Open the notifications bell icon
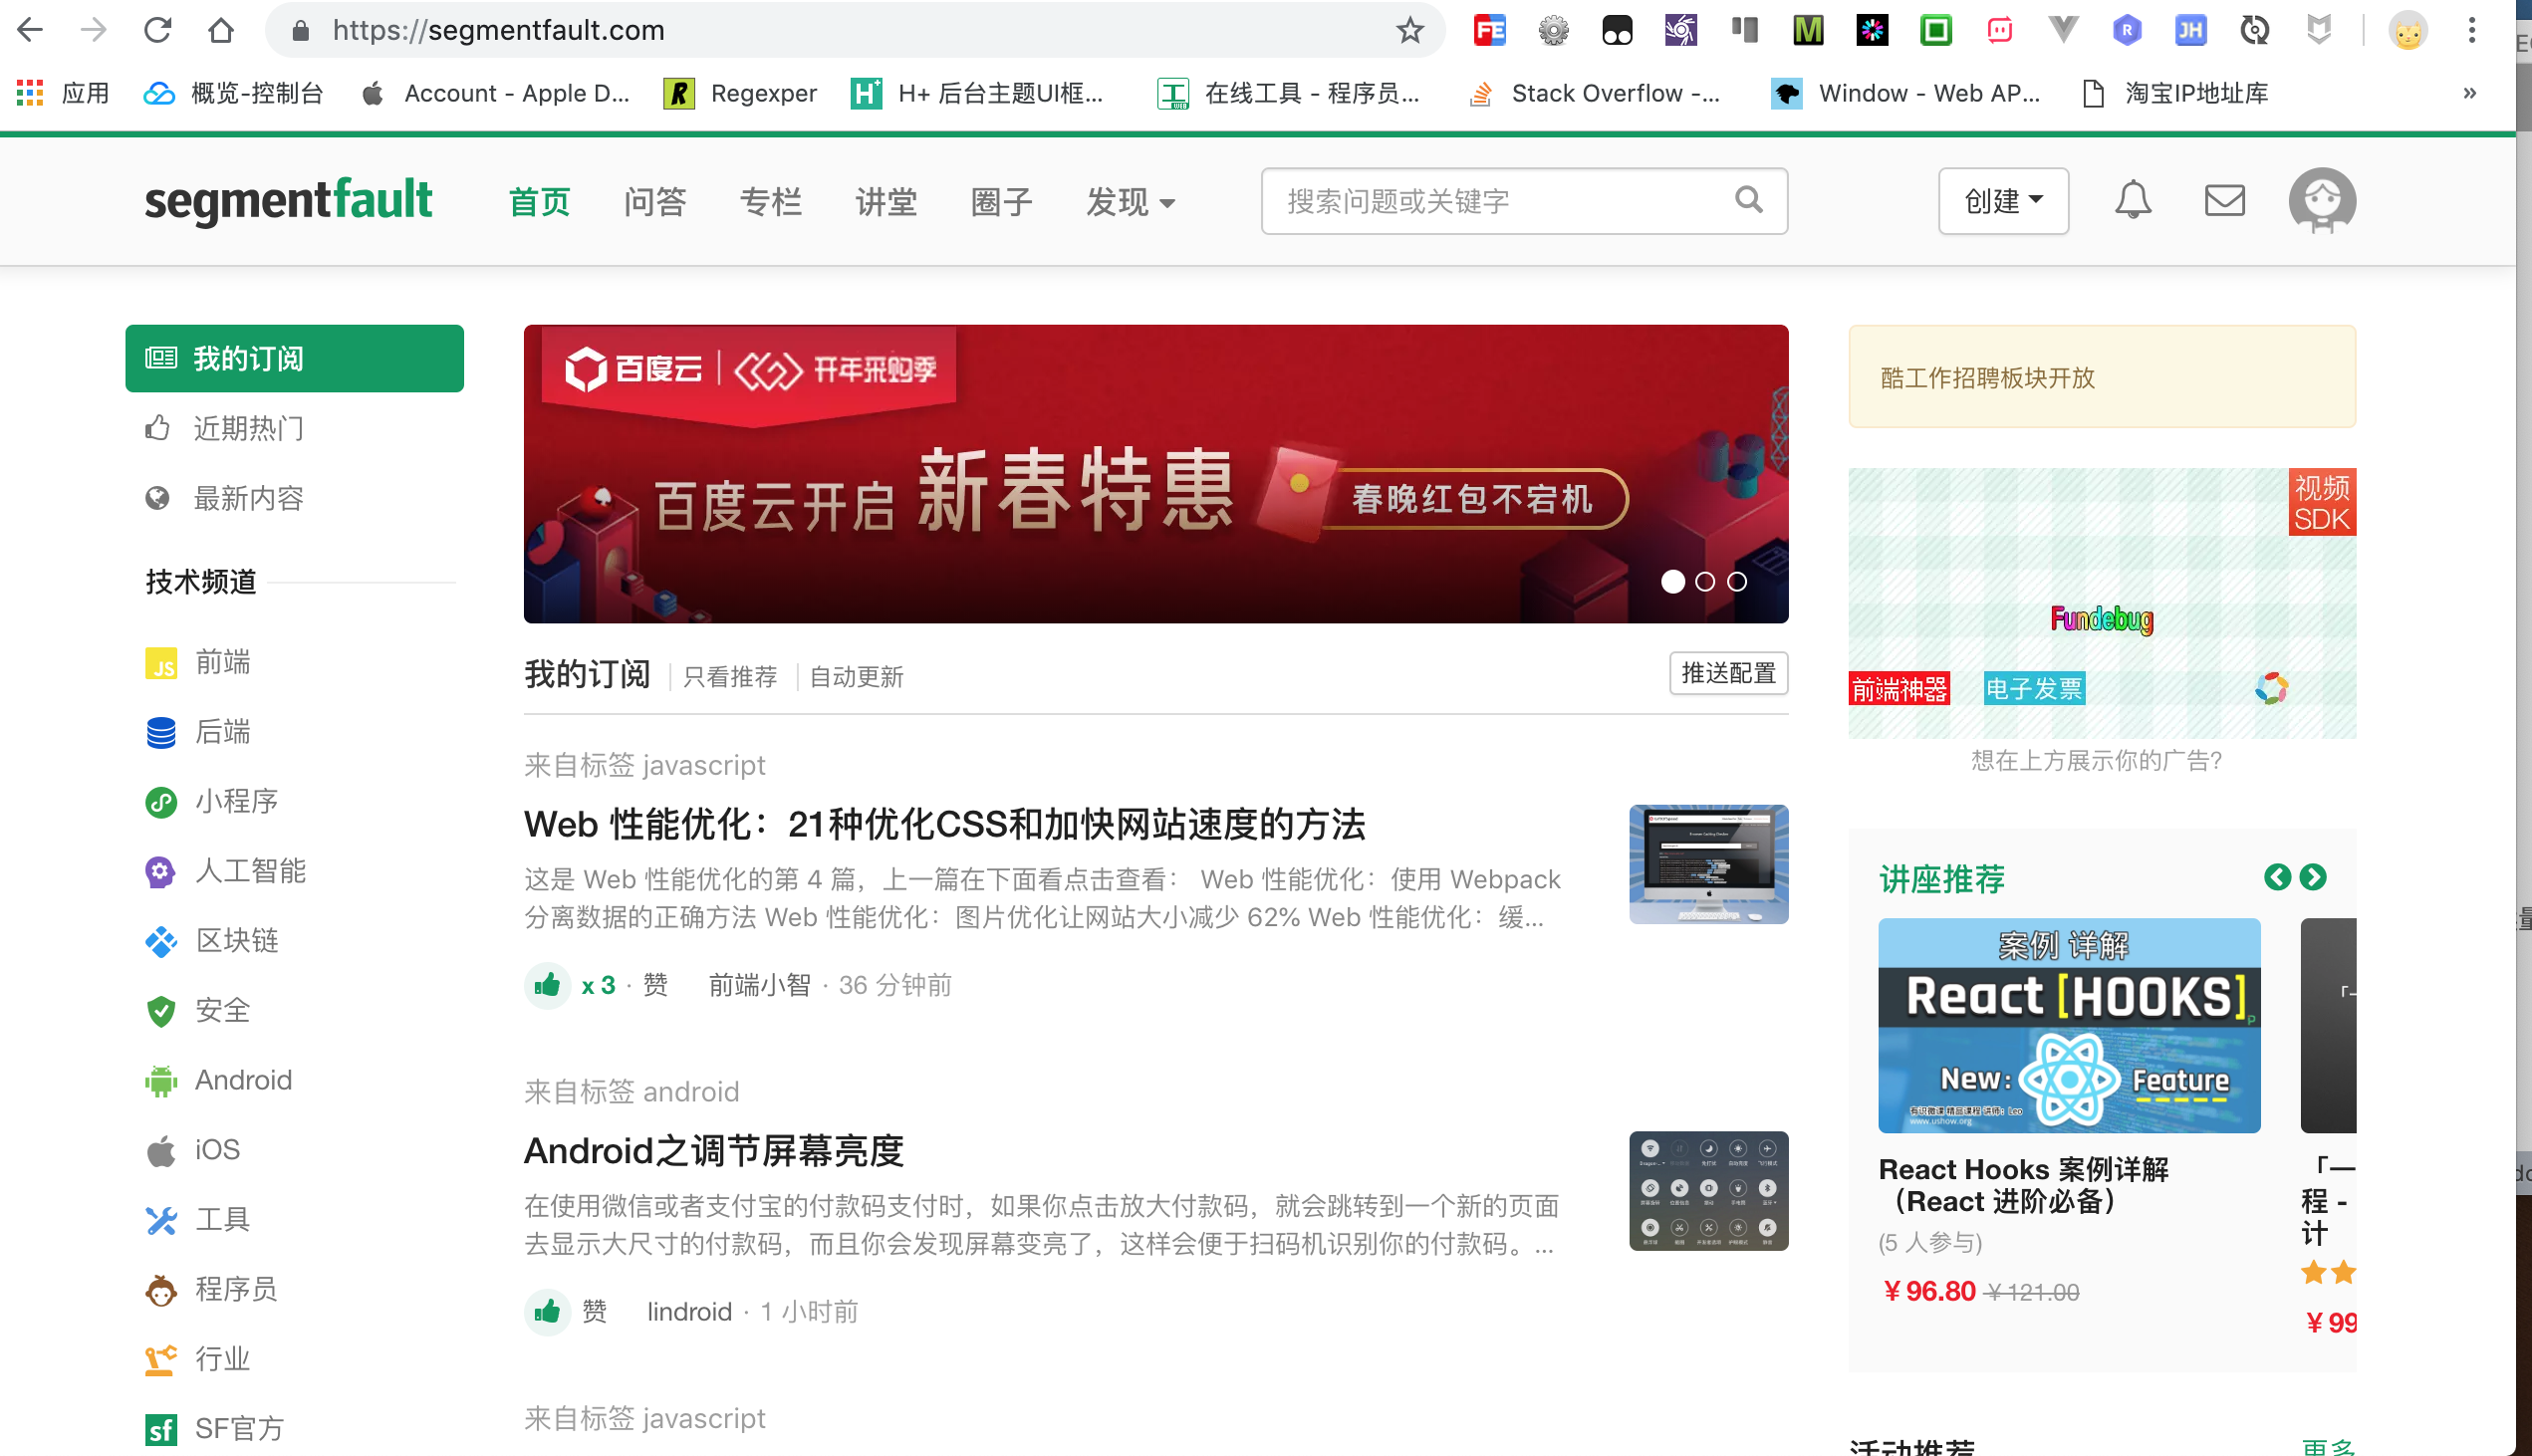The height and width of the screenshot is (1456, 2532). click(x=2132, y=201)
